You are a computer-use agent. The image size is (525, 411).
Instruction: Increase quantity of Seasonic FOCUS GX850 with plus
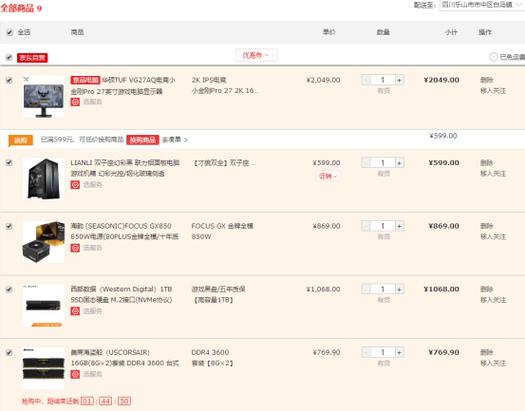coord(399,226)
